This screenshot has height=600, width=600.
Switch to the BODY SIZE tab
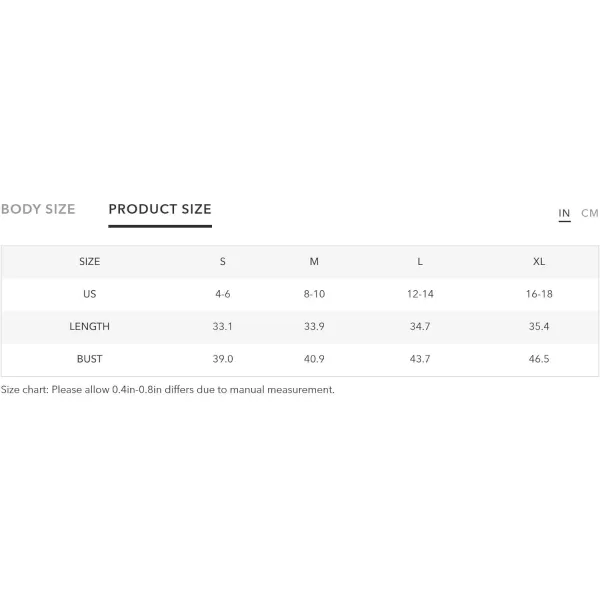tap(38, 209)
